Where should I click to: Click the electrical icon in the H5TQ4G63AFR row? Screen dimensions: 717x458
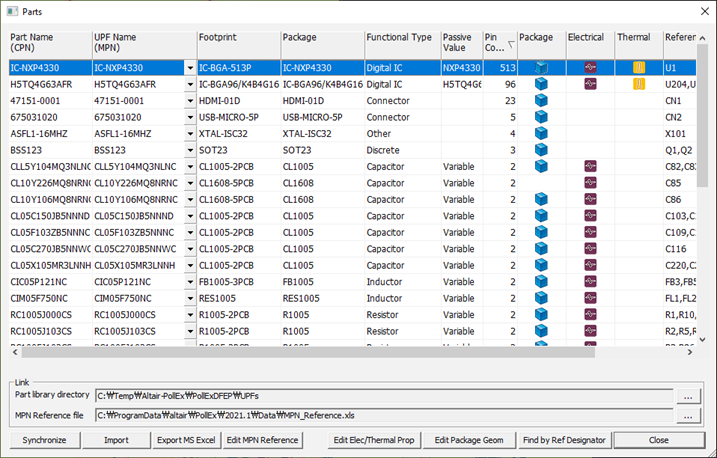[x=590, y=84]
